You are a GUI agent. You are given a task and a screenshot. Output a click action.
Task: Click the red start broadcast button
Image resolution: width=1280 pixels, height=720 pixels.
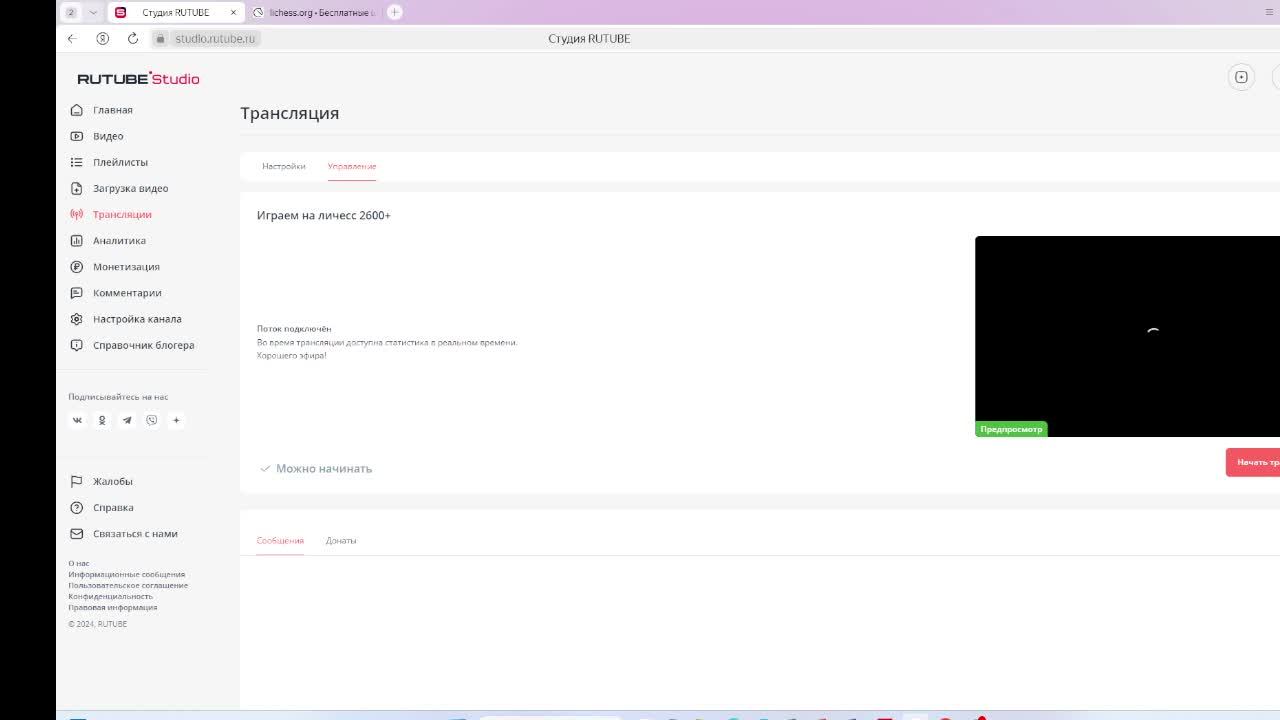click(x=1253, y=462)
